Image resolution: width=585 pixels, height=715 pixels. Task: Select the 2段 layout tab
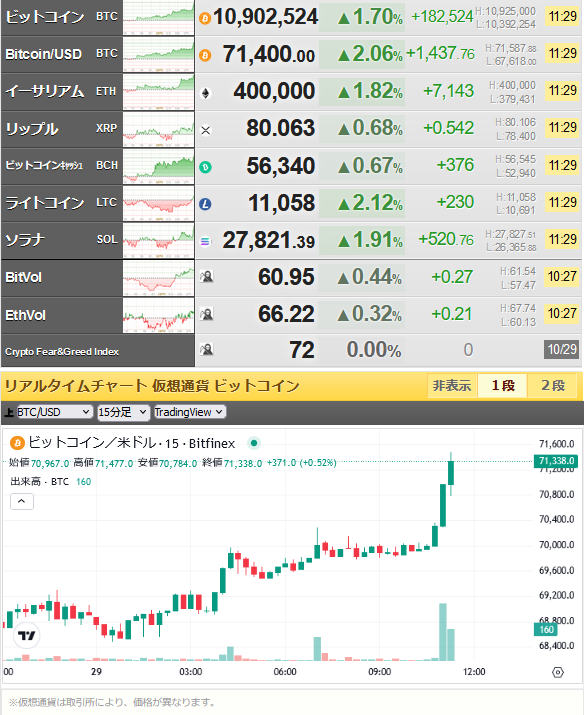(553, 386)
